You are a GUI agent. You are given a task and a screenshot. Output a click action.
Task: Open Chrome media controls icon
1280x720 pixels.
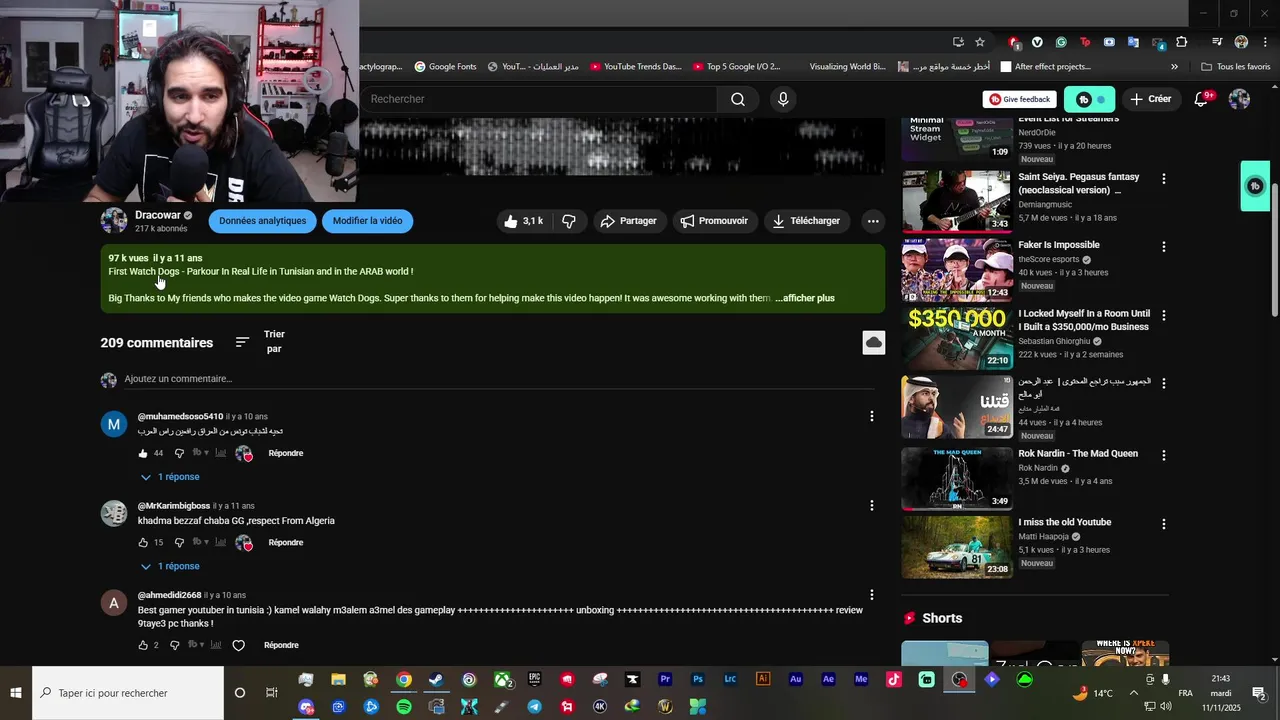1217,42
